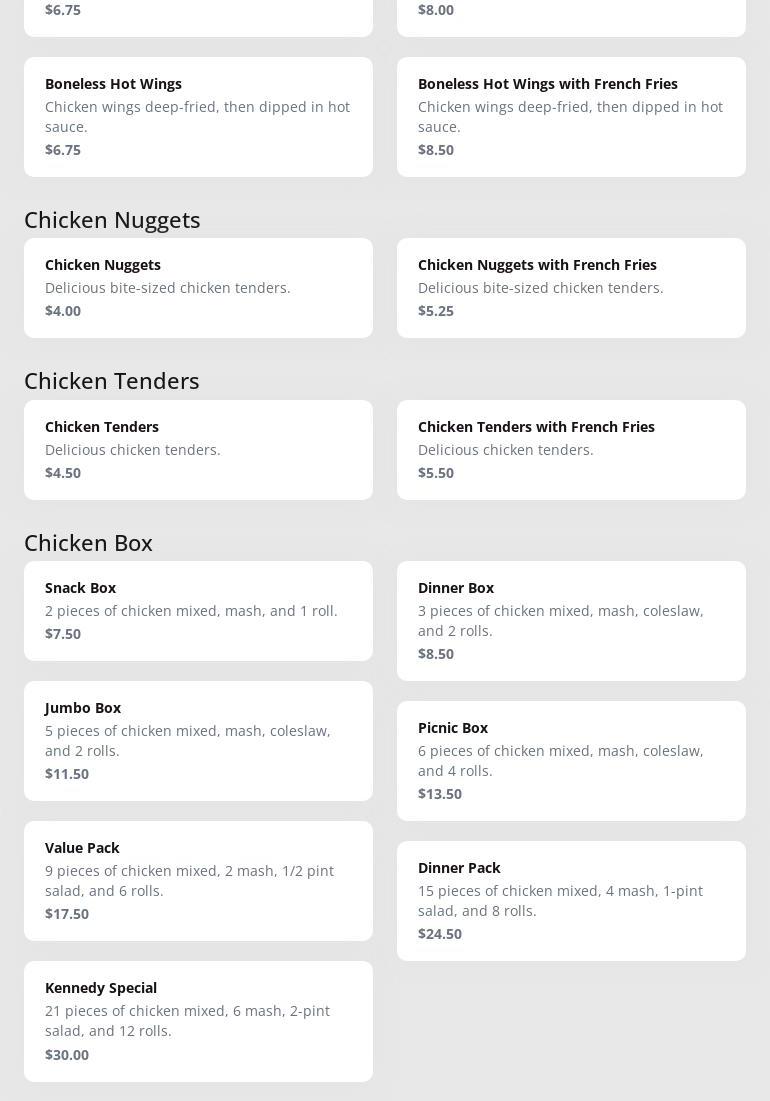Click the Chicken Tenders section heading

(x=112, y=381)
